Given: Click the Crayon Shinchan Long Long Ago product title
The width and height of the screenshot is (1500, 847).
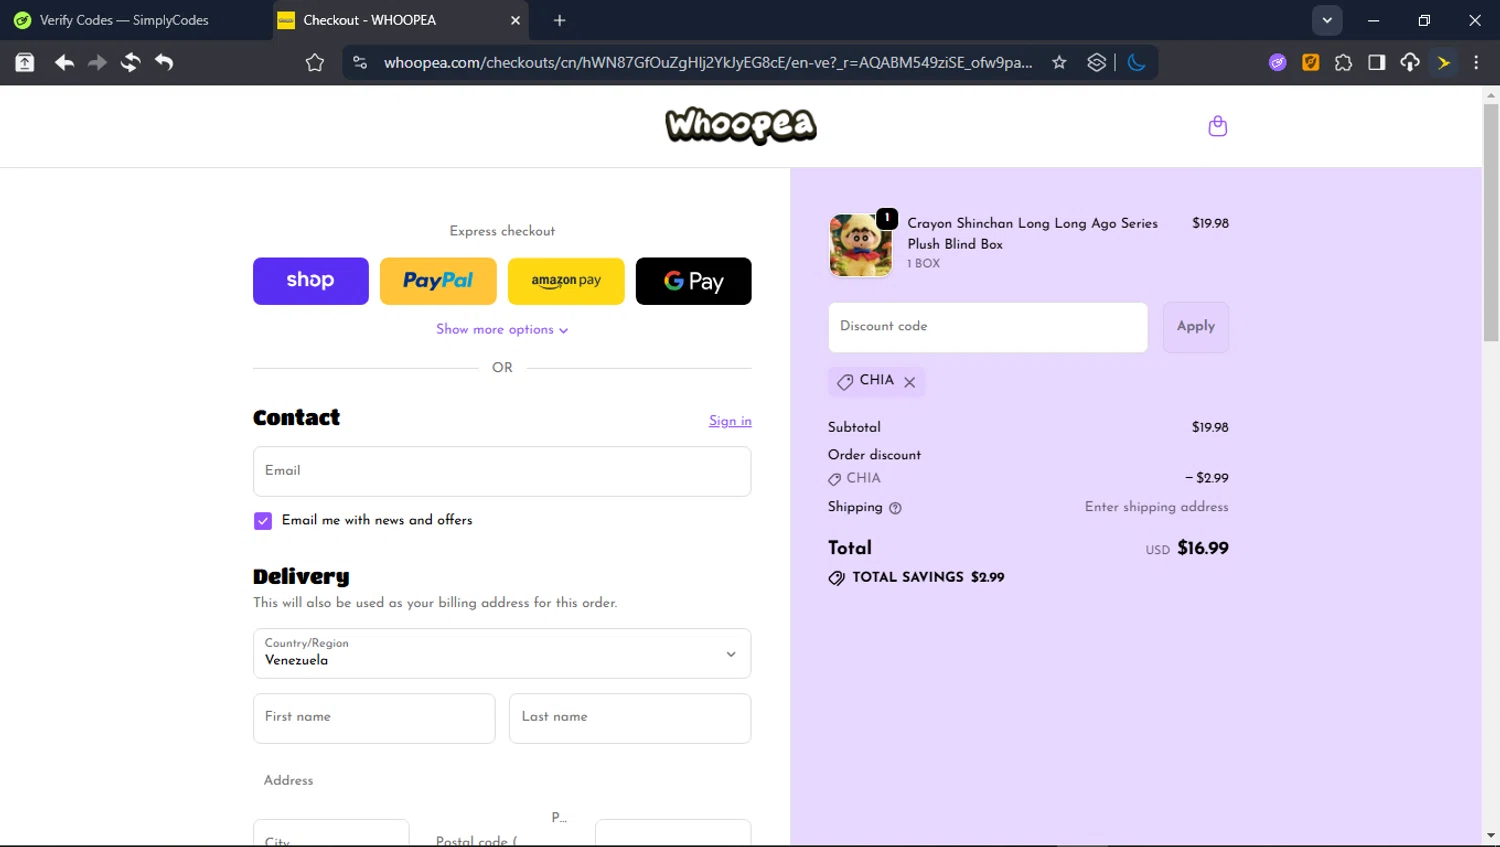Looking at the screenshot, I should coord(1032,233).
